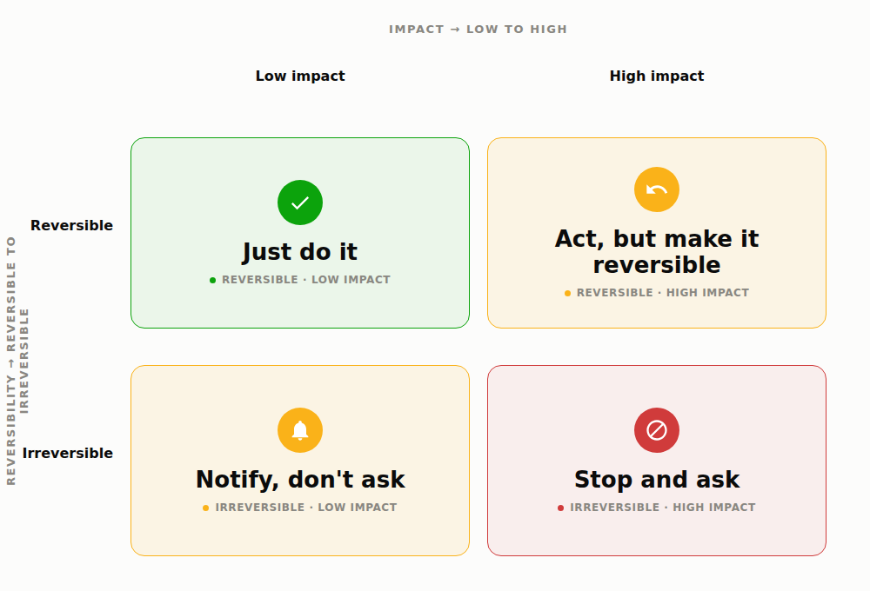Select the 'Just do it' heading
The height and width of the screenshot is (591, 870).
[300, 252]
